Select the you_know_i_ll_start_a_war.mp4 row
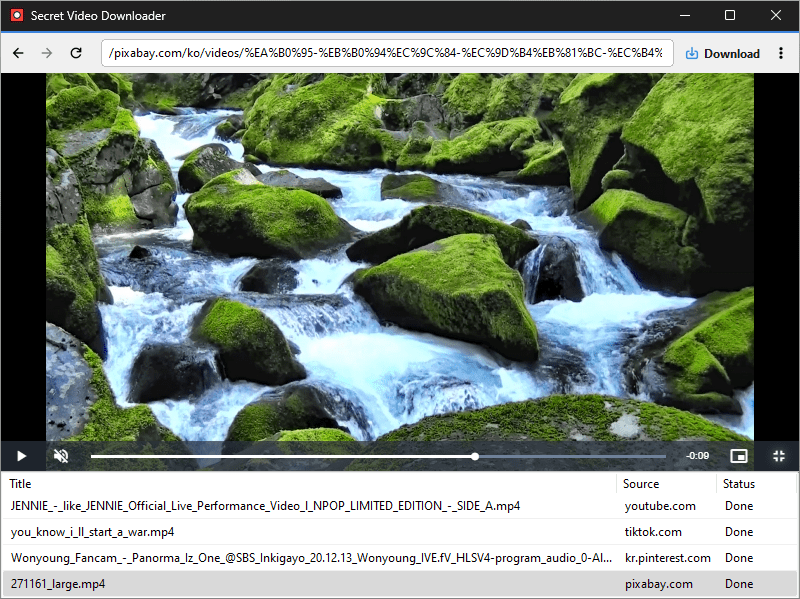The width and height of the screenshot is (800, 599). click(x=399, y=532)
